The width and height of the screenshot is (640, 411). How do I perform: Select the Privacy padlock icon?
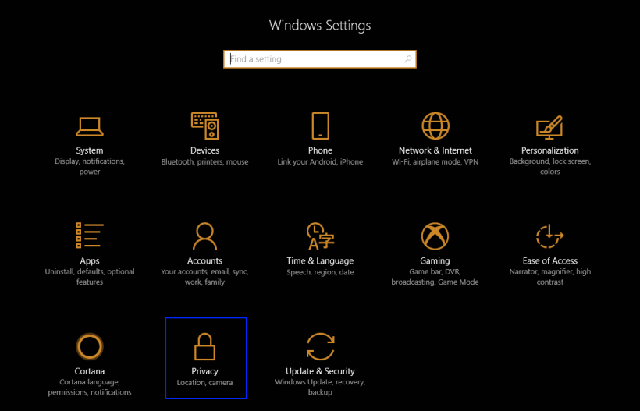point(204,347)
